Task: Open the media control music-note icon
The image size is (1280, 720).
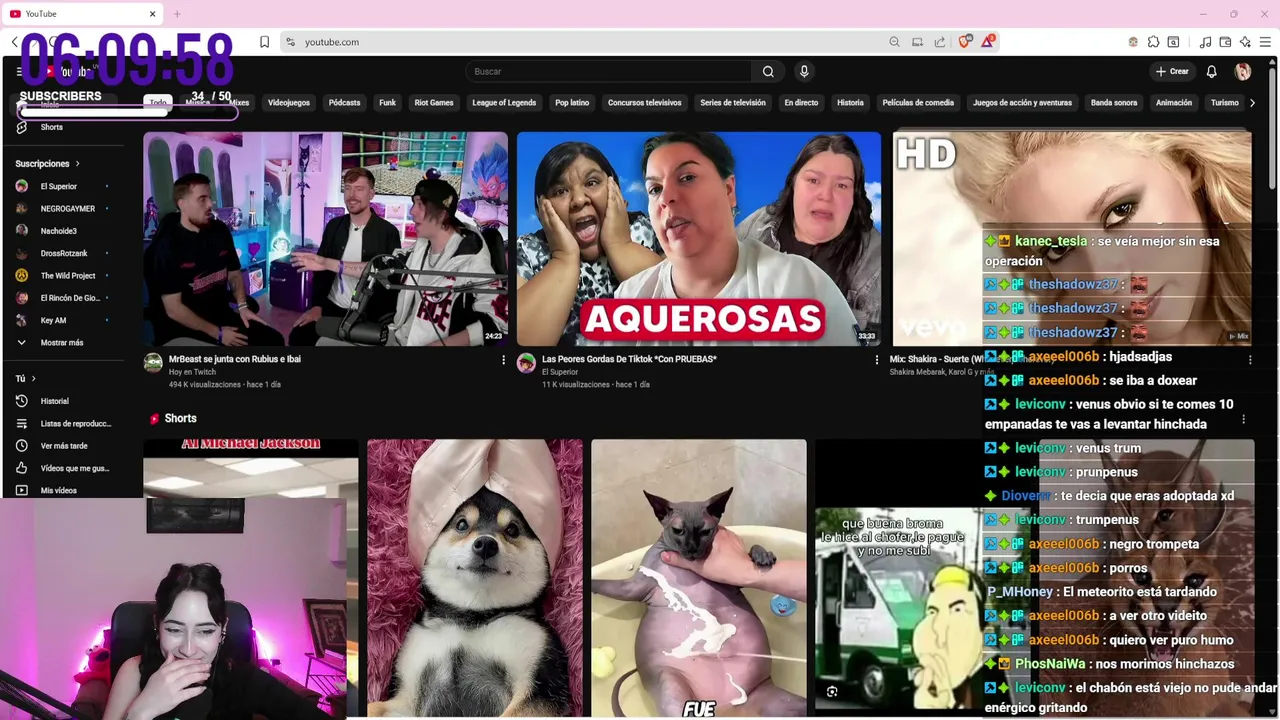Action: point(1205,42)
